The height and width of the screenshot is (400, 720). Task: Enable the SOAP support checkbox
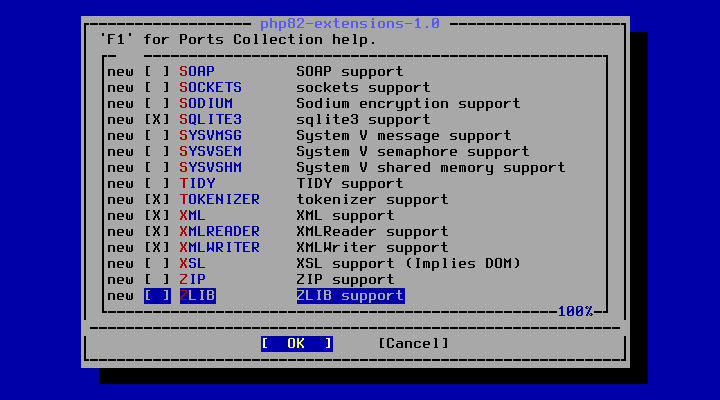tap(157, 72)
